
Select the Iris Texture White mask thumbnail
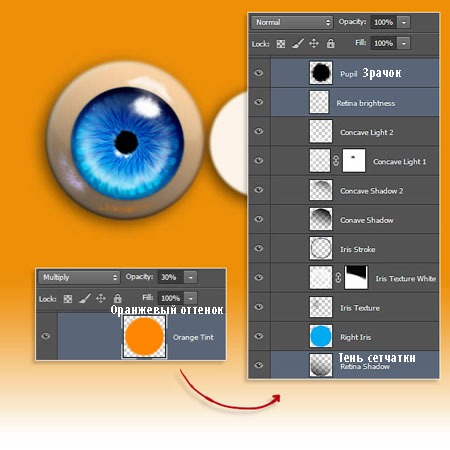pyautogui.click(x=356, y=278)
